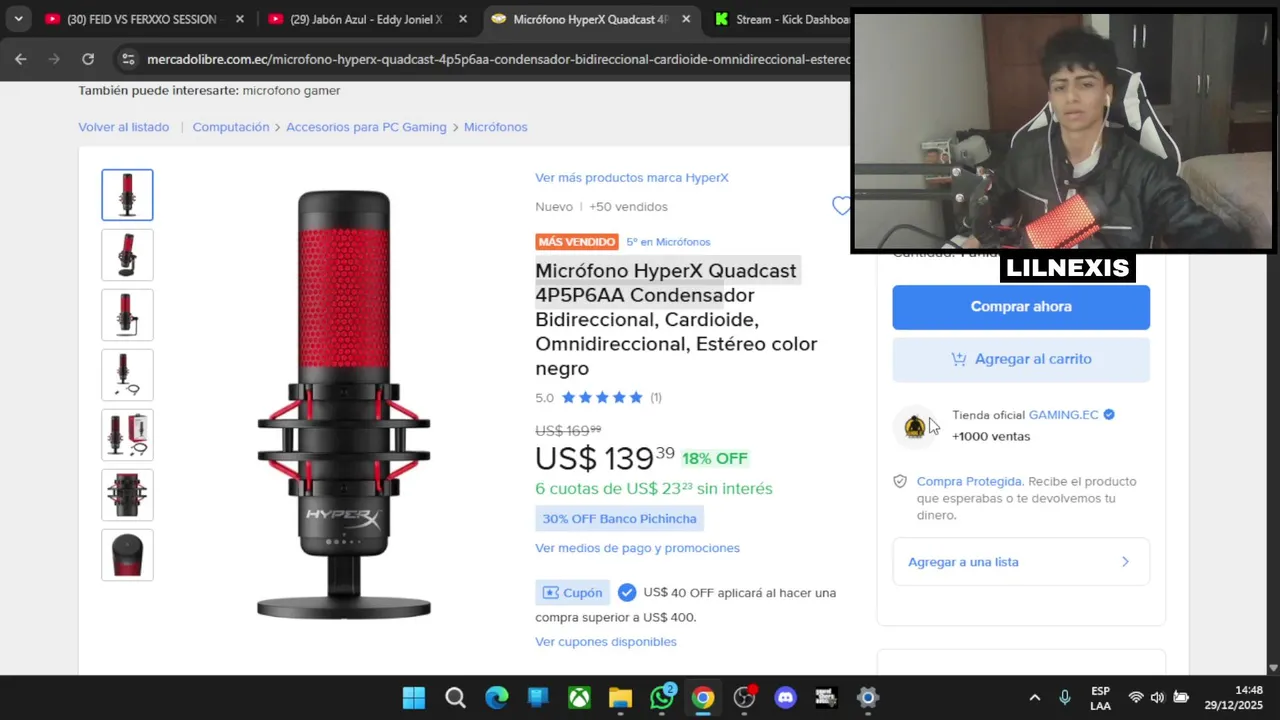
Task: Add product to favorites heart
Action: tap(841, 206)
